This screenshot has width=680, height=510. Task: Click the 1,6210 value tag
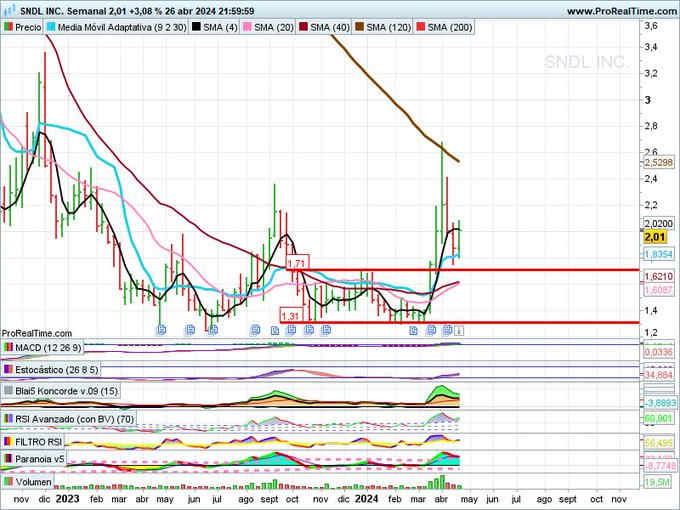[659, 276]
